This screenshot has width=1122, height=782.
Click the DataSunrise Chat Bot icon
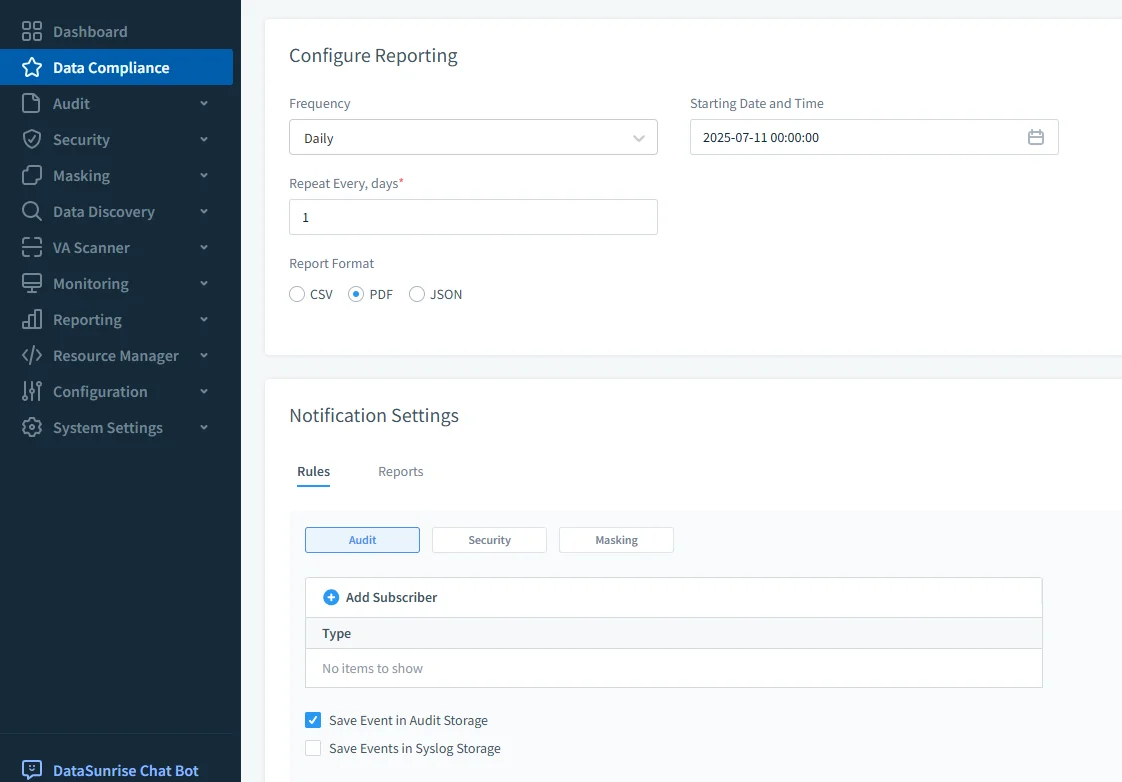[33, 768]
